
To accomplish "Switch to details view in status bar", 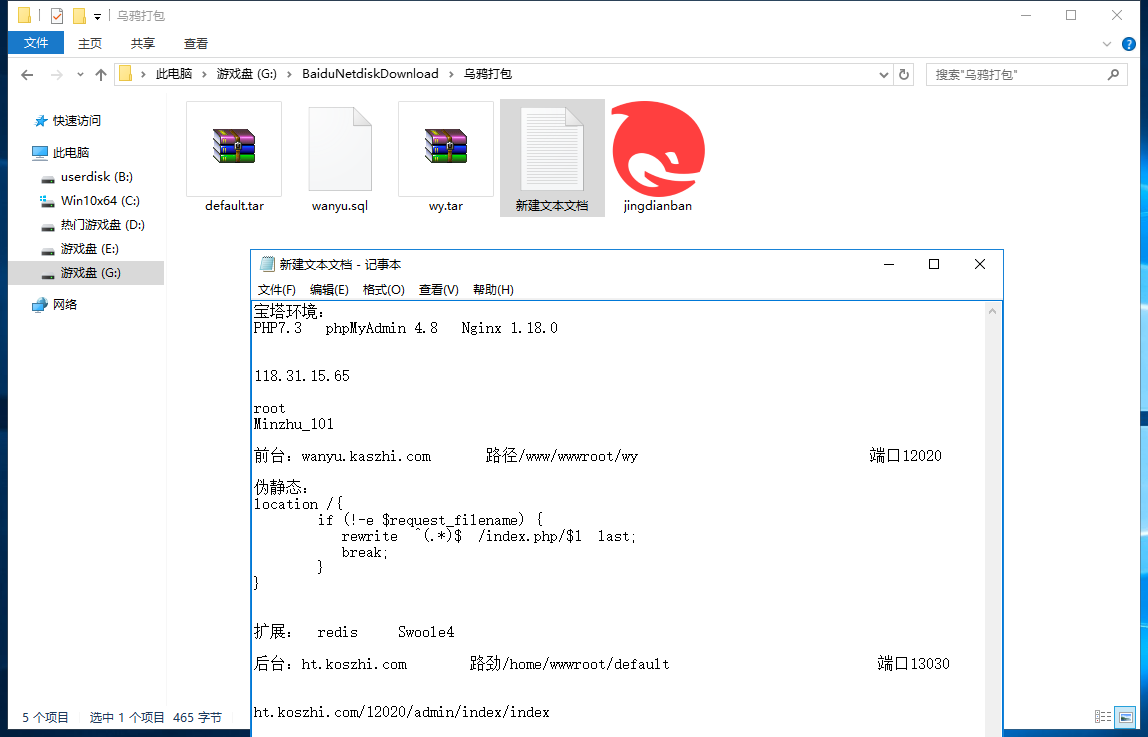I will pyautogui.click(x=1102, y=717).
